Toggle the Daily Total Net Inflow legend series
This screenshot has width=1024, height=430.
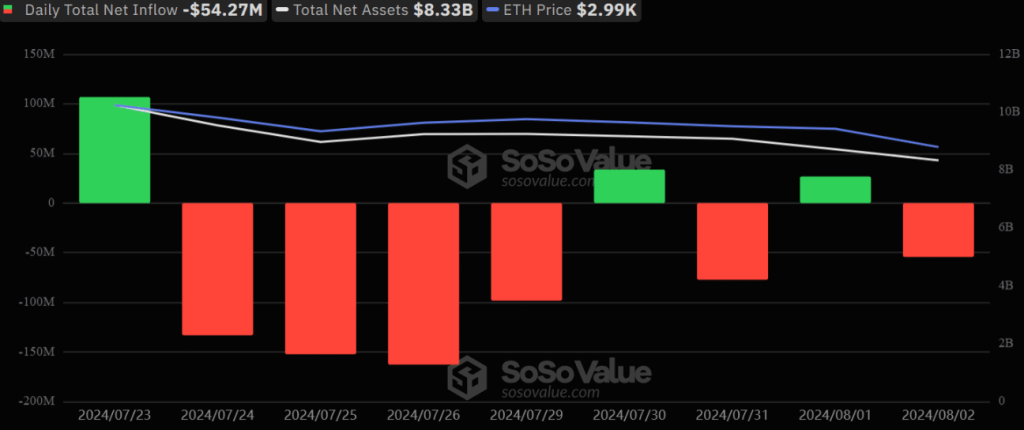[133, 10]
